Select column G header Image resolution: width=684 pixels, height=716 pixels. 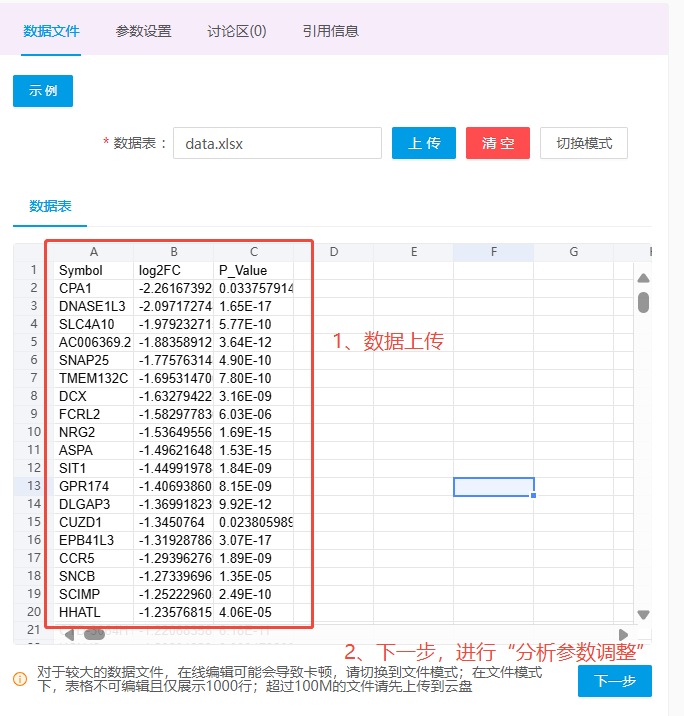pyautogui.click(x=574, y=252)
